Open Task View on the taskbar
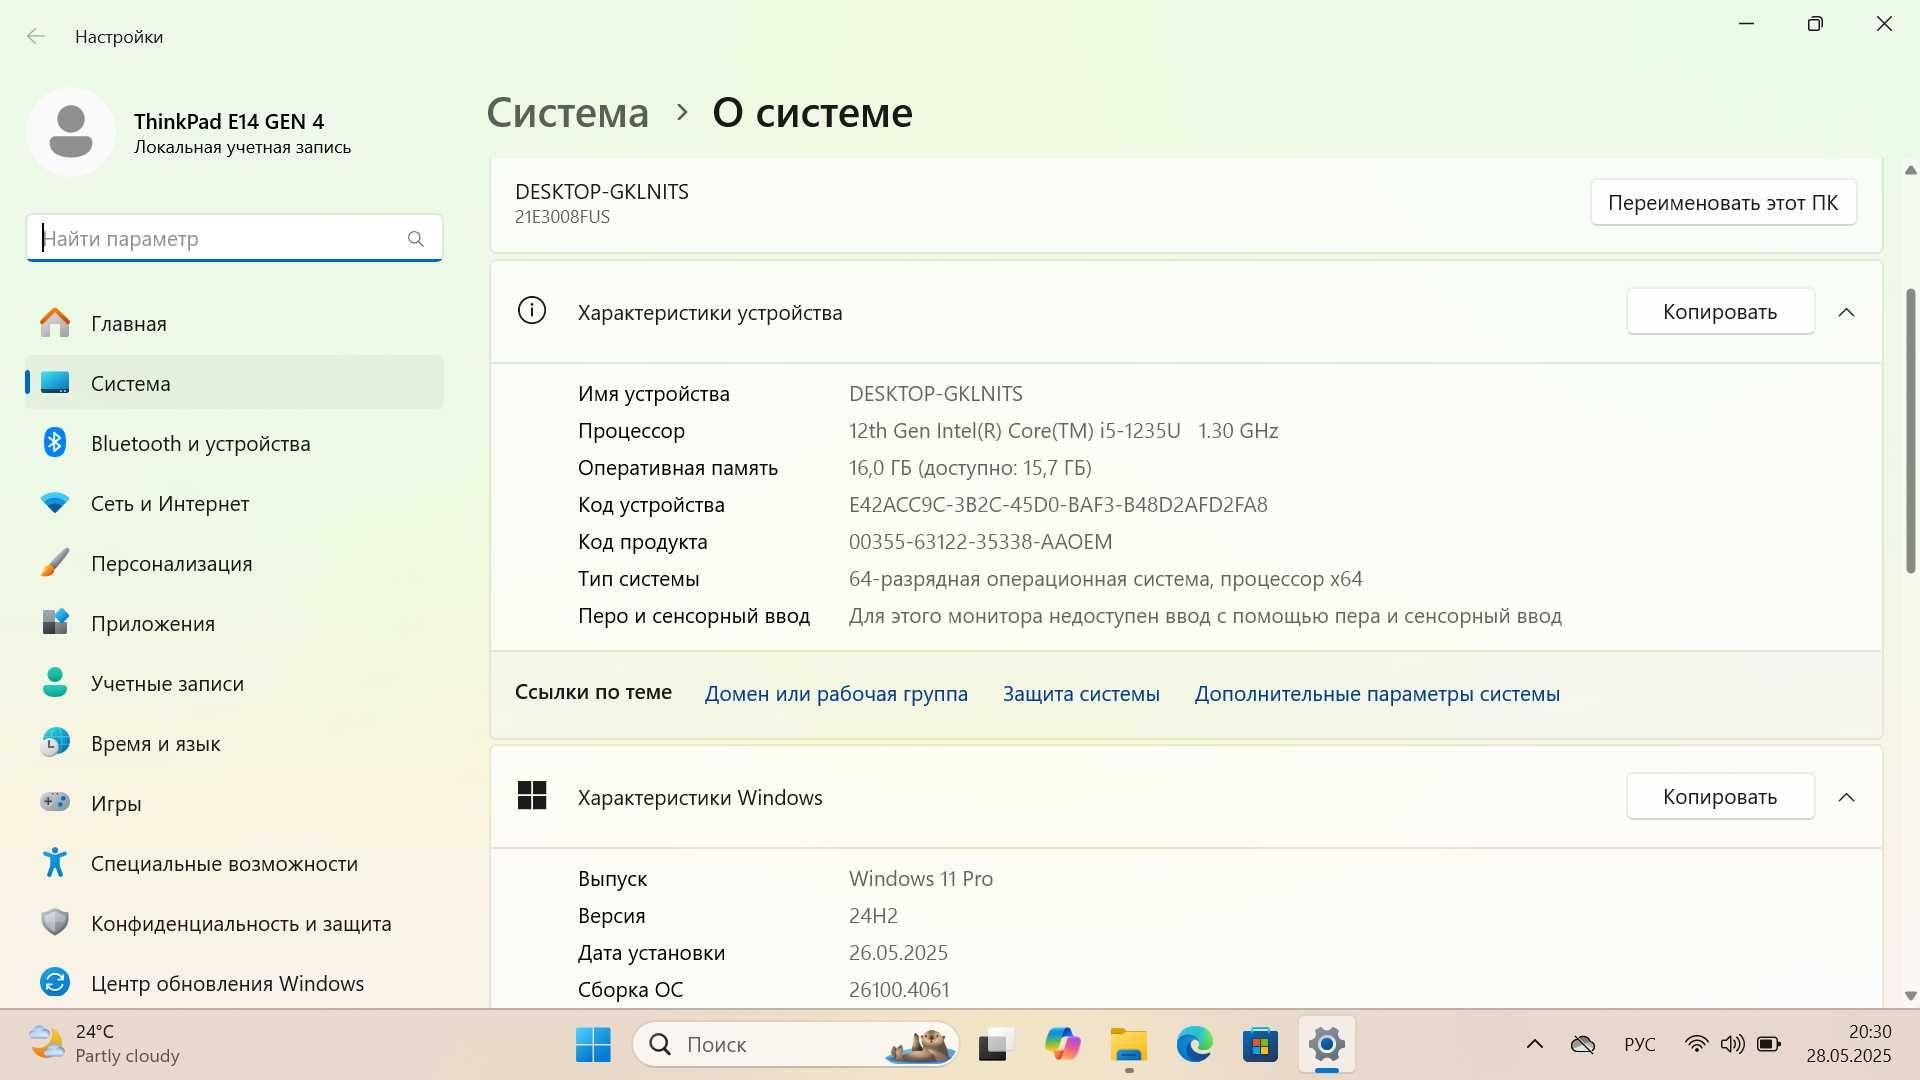 tap(996, 1045)
